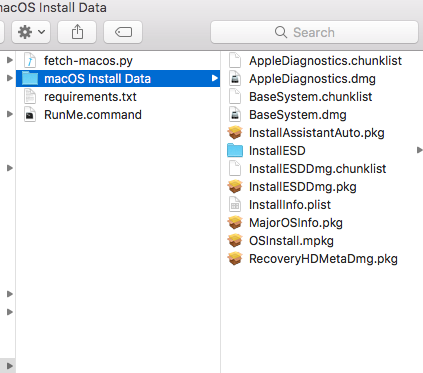The image size is (423, 373).
Task: Click the Share toolbar button
Action: [x=77, y=32]
